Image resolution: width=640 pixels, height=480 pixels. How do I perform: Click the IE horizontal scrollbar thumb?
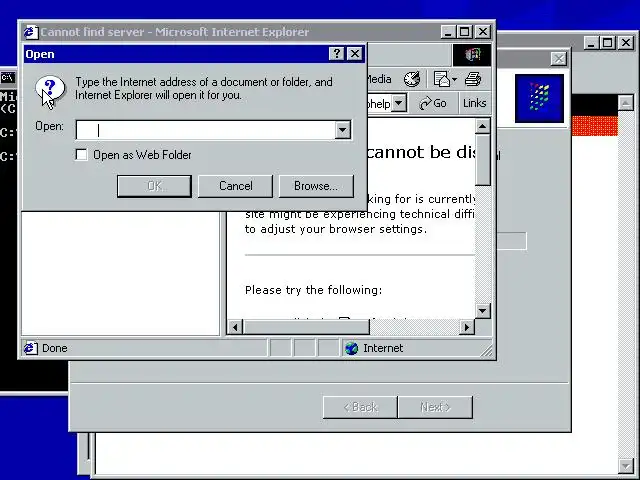tap(306, 327)
